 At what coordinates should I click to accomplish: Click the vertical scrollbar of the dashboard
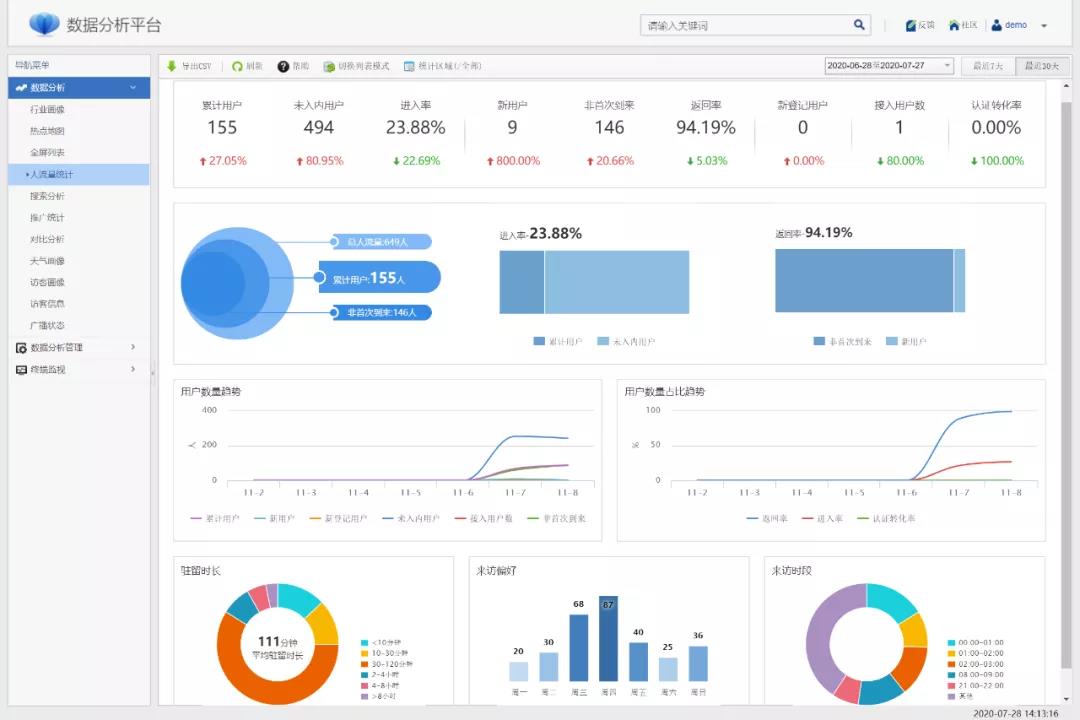click(1066, 384)
